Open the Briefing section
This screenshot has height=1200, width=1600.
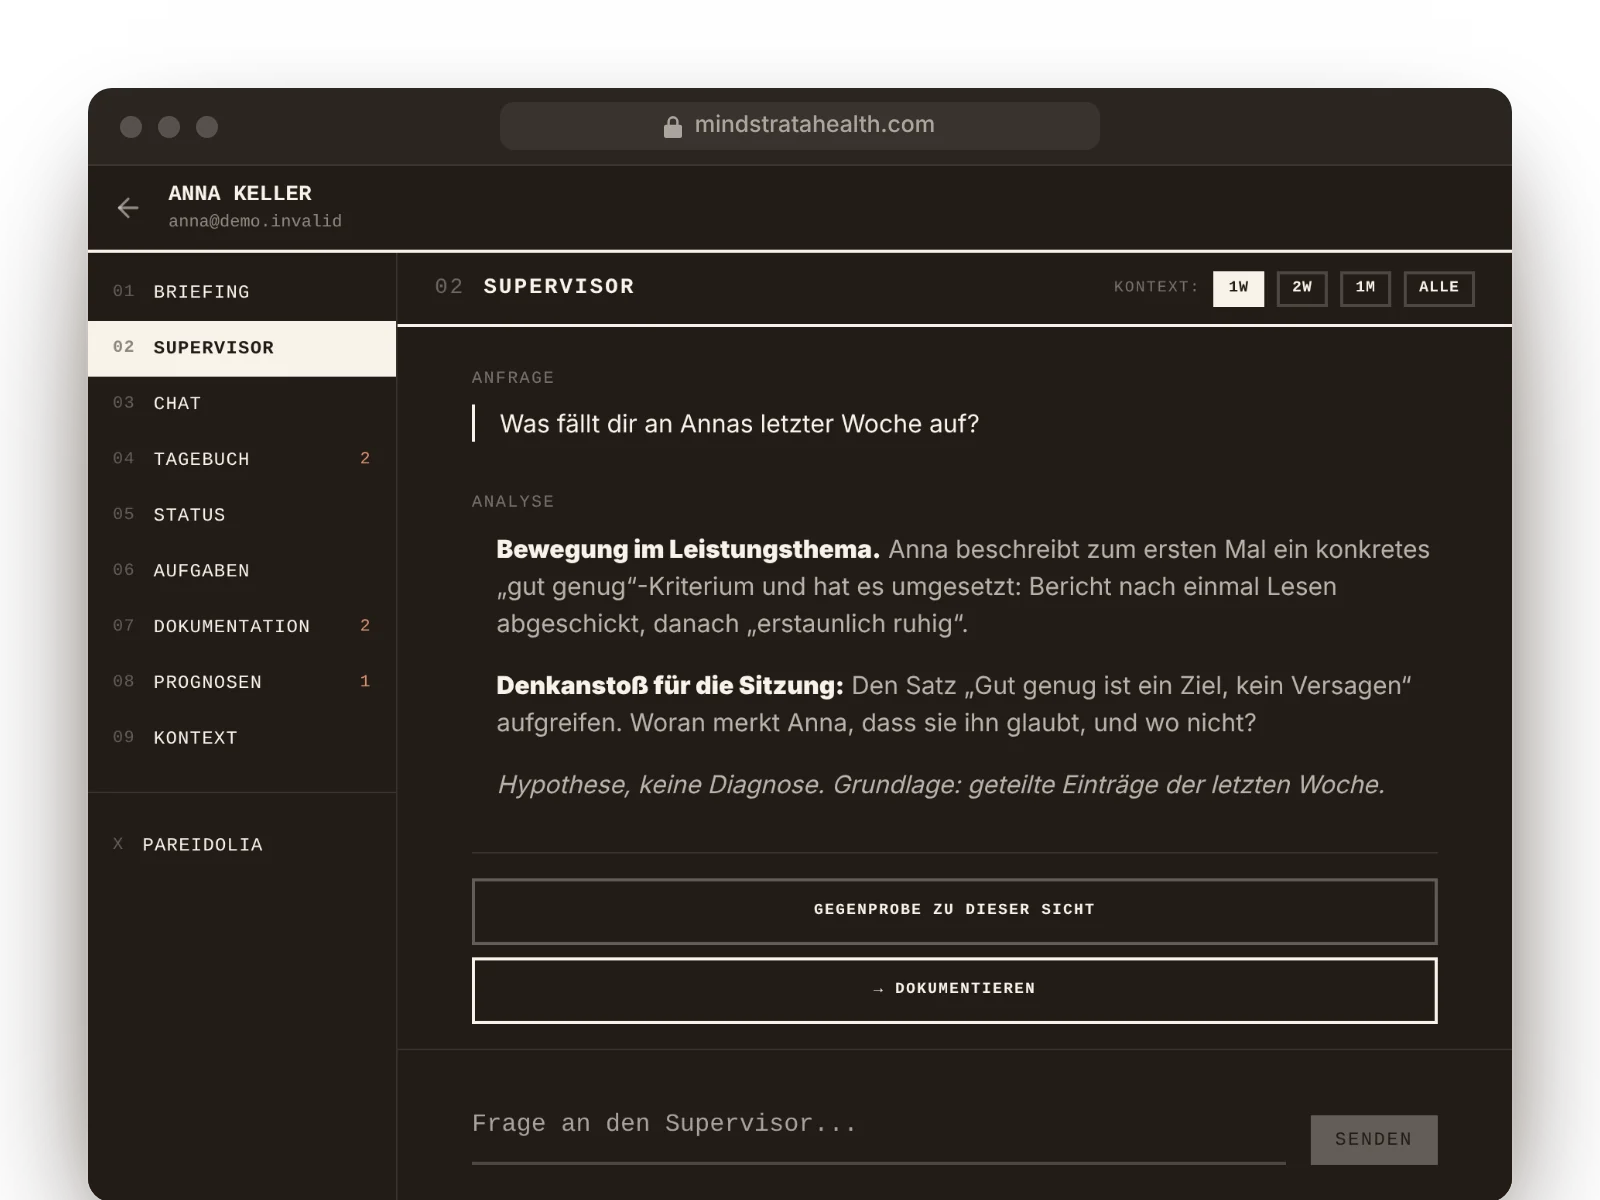[x=242, y=292]
